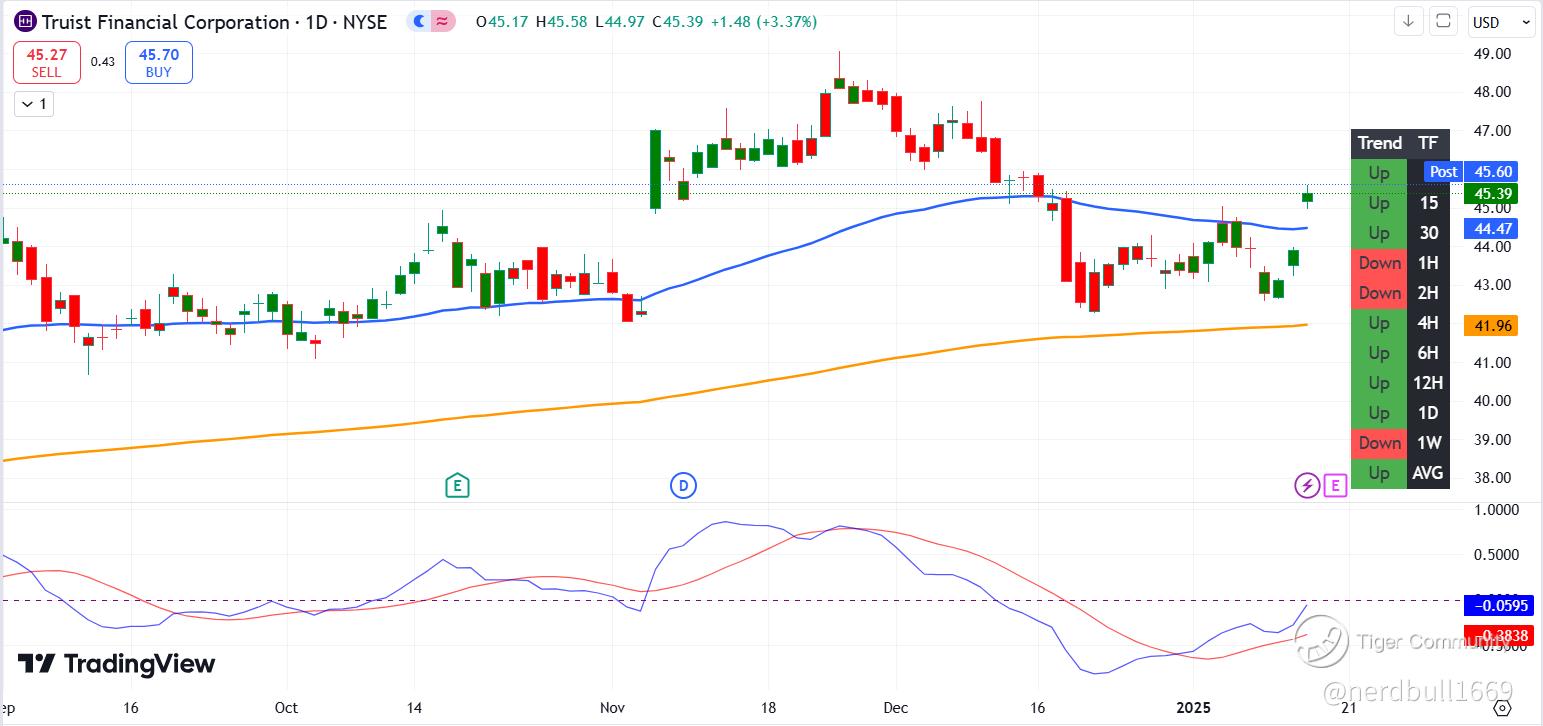This screenshot has width=1543, height=726.
Task: Expand the collapsed indicators legend chevron
Action: [34, 103]
